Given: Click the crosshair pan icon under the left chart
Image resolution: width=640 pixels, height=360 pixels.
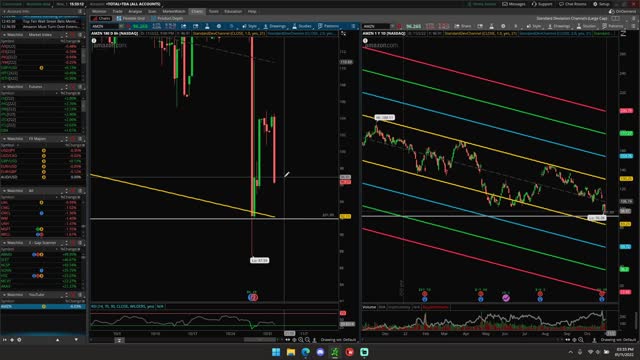Looking at the screenshot, I should (x=294, y=340).
